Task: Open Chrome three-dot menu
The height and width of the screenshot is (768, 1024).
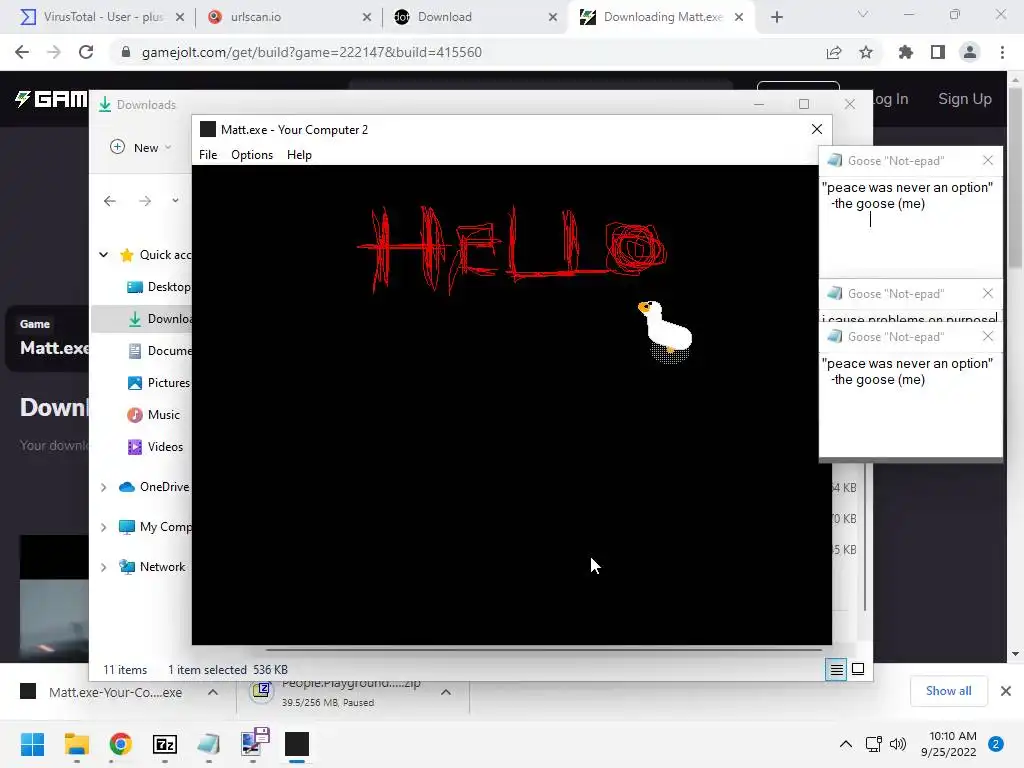Action: point(1002,52)
